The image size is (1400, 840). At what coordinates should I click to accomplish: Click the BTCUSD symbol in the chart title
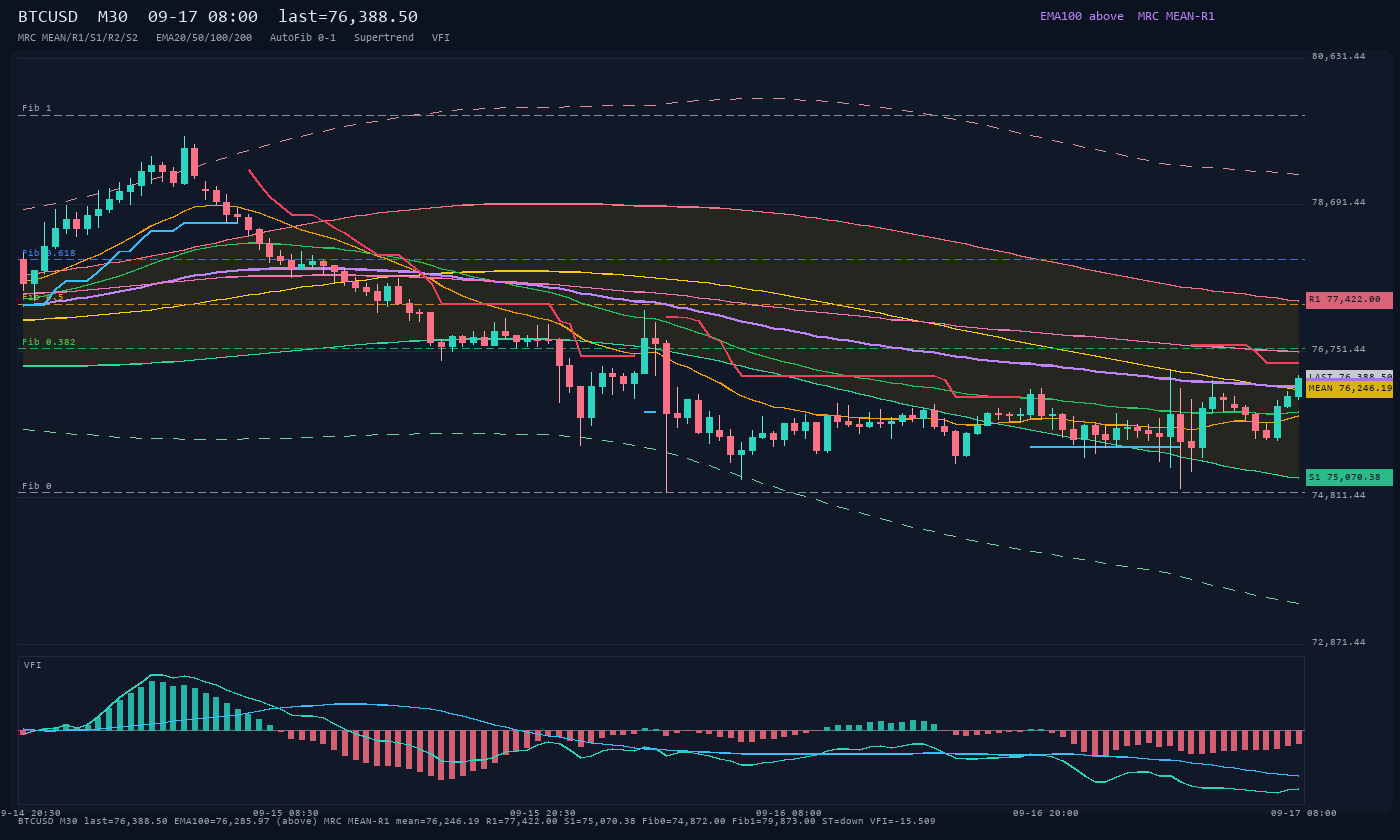(x=48, y=17)
